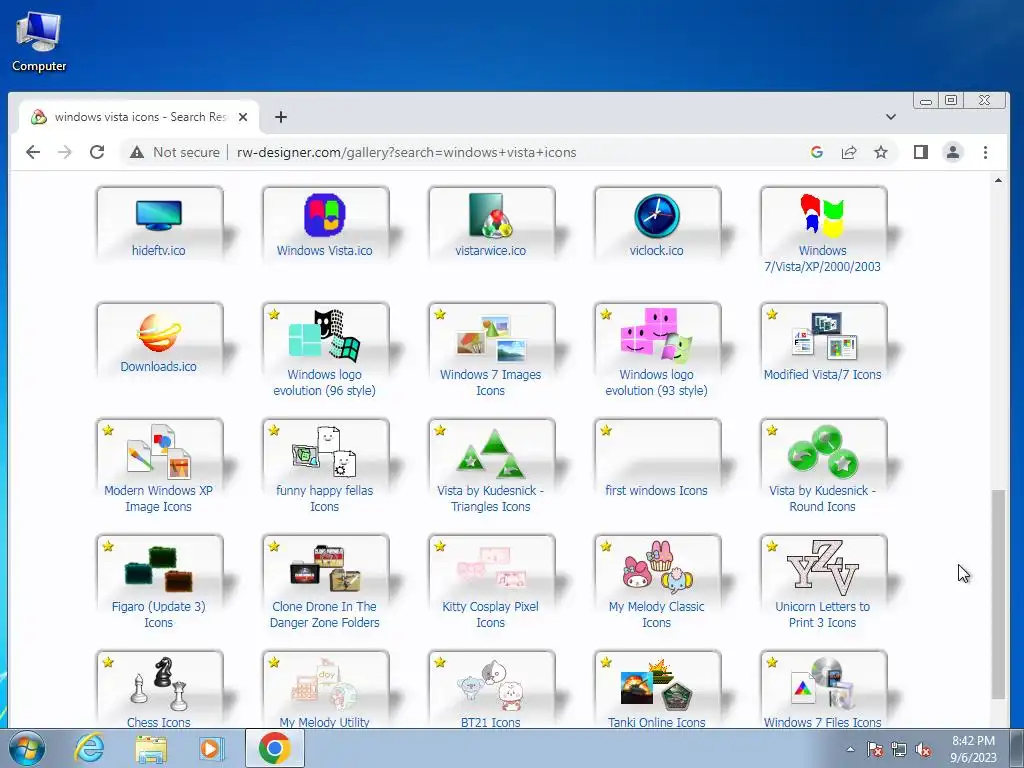Open Windows Media Player from taskbar
1024x768 pixels.
click(x=211, y=748)
